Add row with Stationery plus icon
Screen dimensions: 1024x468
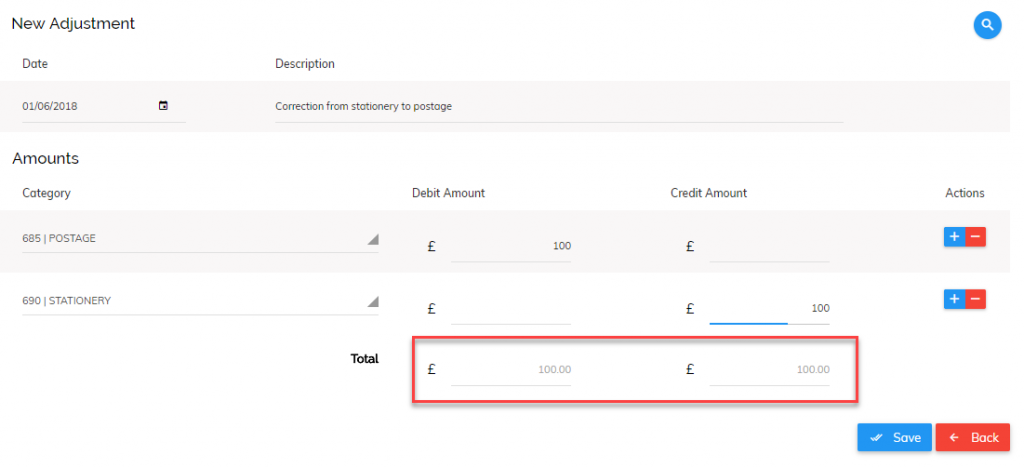pos(954,299)
